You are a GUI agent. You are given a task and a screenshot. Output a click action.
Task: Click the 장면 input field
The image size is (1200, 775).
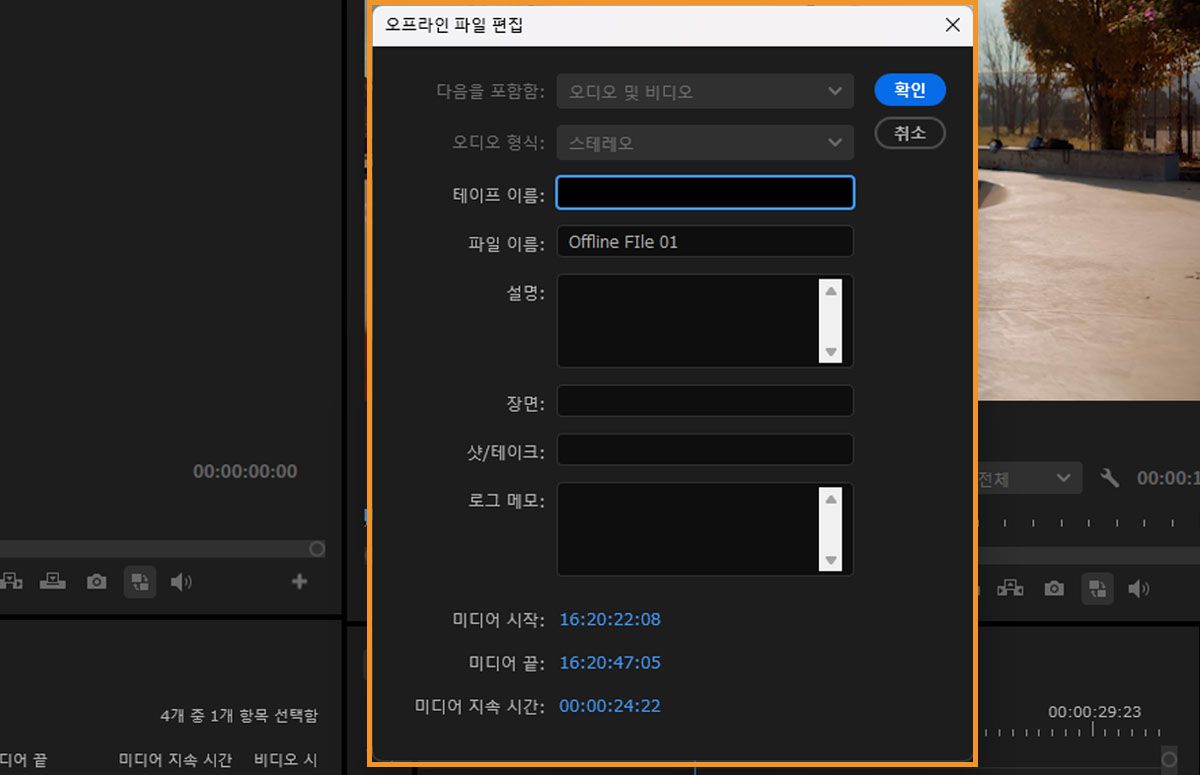[x=705, y=402]
